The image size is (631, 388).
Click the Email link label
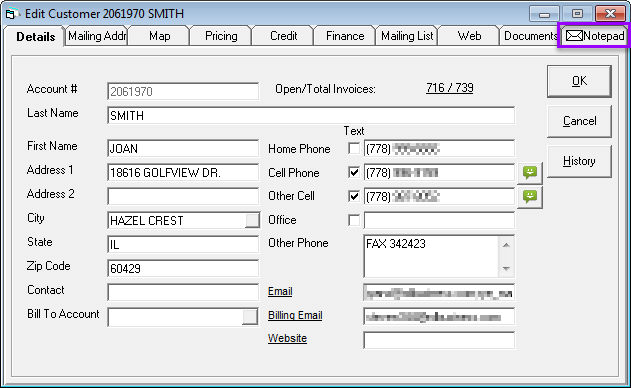(x=280, y=291)
